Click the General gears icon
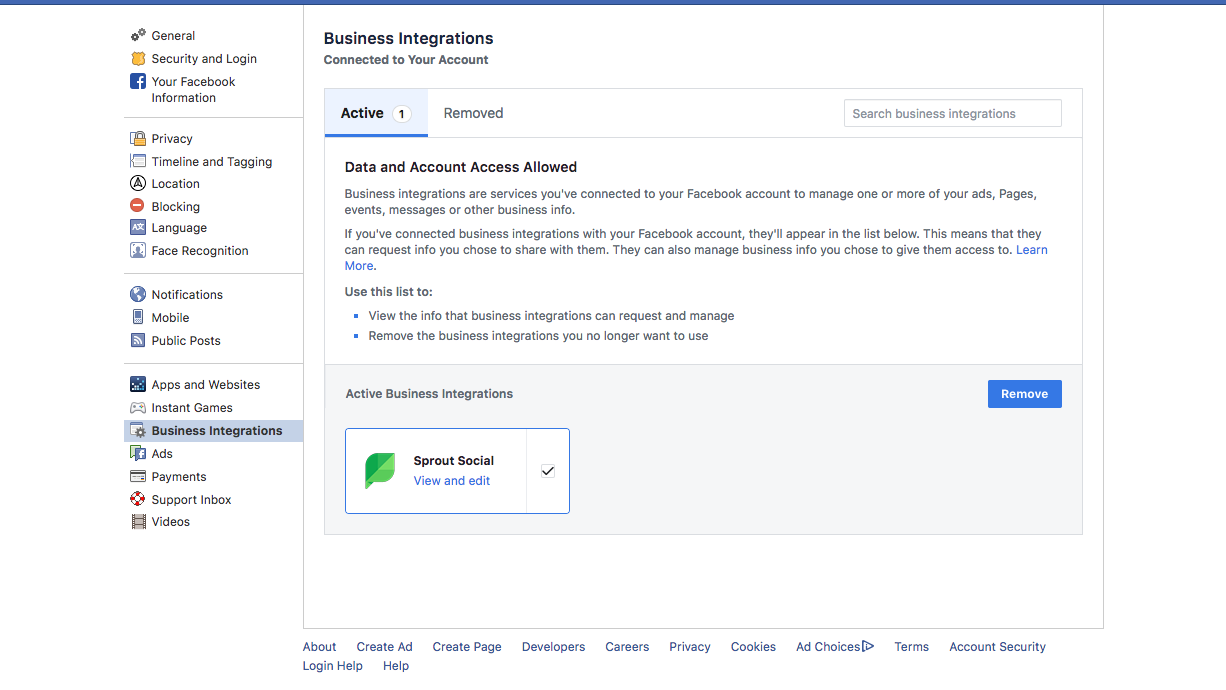The width and height of the screenshot is (1226, 690). (137, 34)
